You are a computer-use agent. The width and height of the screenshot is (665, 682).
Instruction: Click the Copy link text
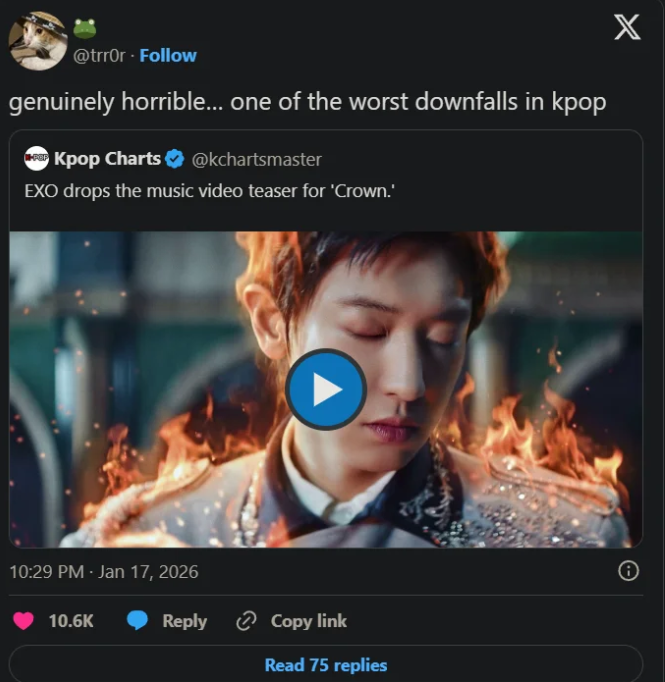click(309, 621)
